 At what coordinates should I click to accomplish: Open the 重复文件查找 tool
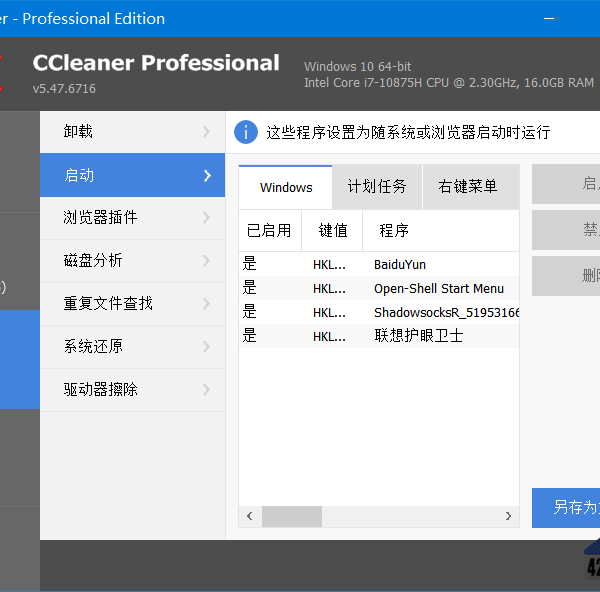pyautogui.click(x=108, y=303)
